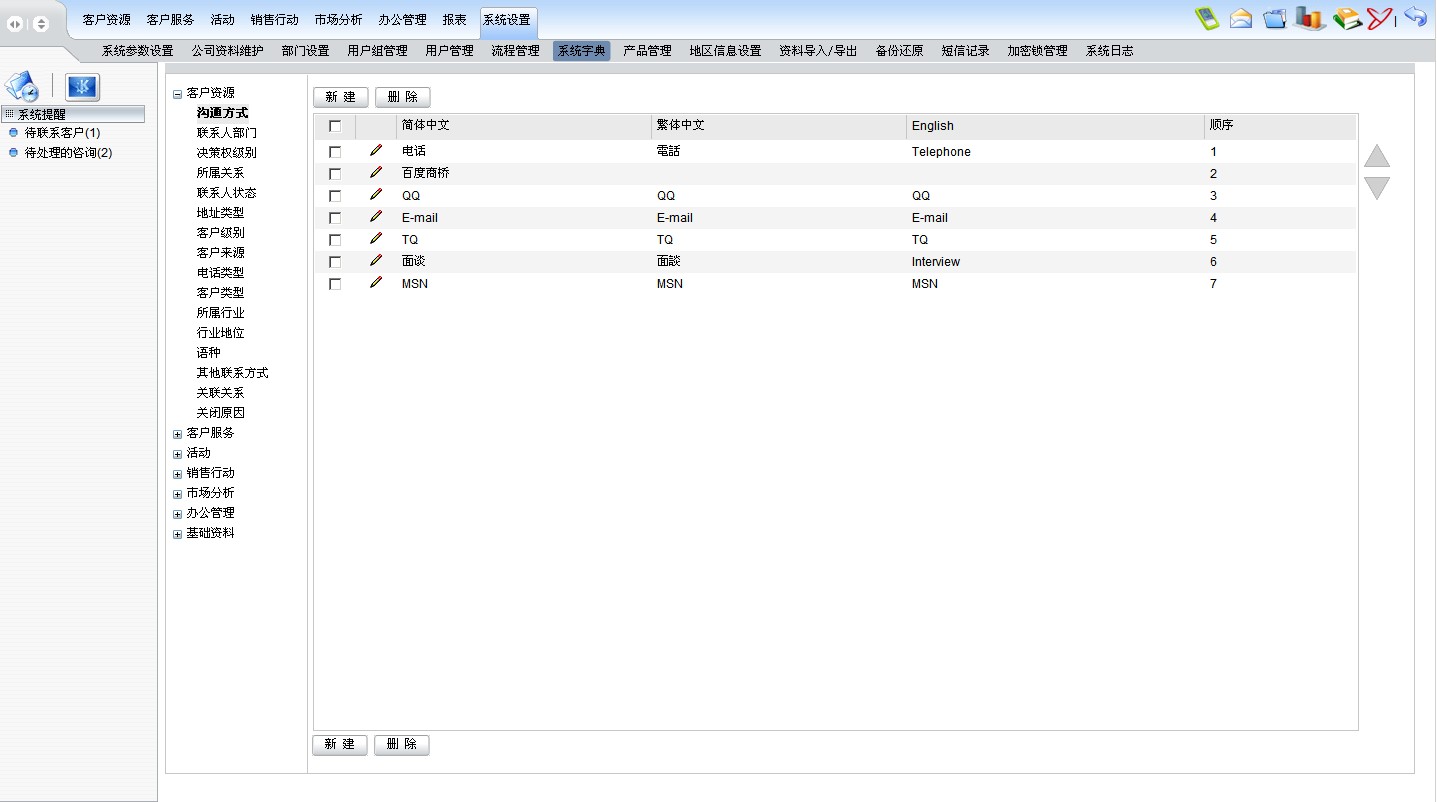The height and width of the screenshot is (802, 1437).
Task: Select 客户来源 in the dictionary tree
Action: [x=220, y=253]
